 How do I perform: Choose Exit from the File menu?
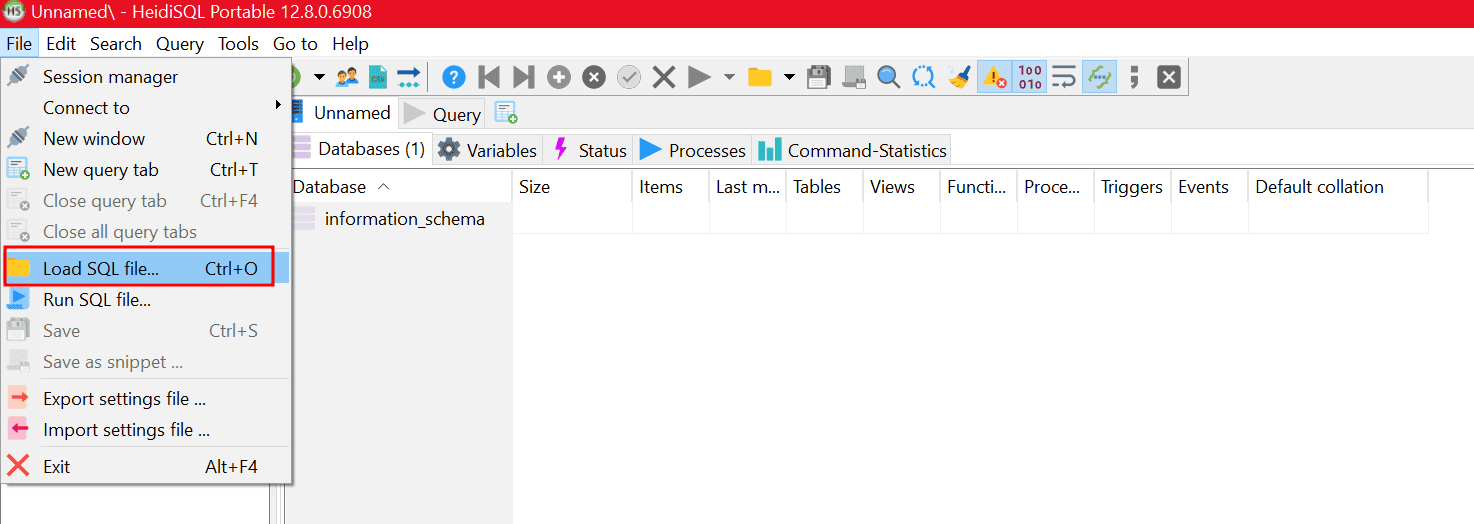(x=146, y=467)
